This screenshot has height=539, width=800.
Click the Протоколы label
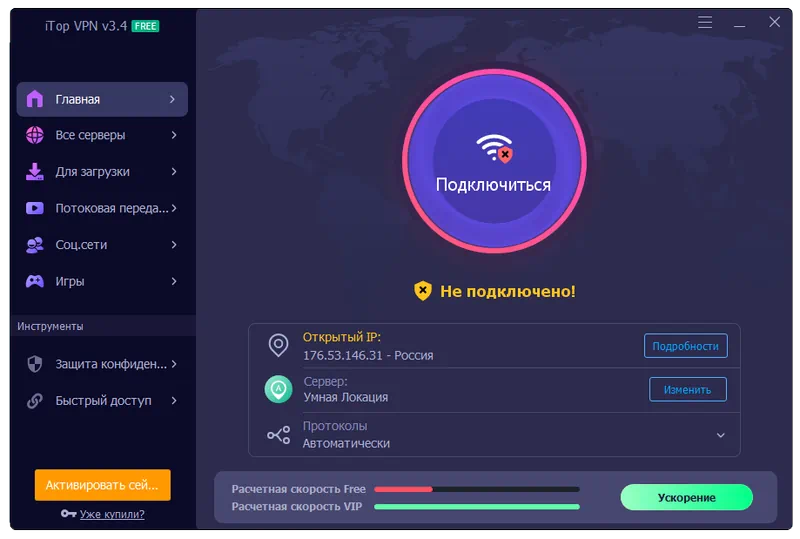[335, 426]
